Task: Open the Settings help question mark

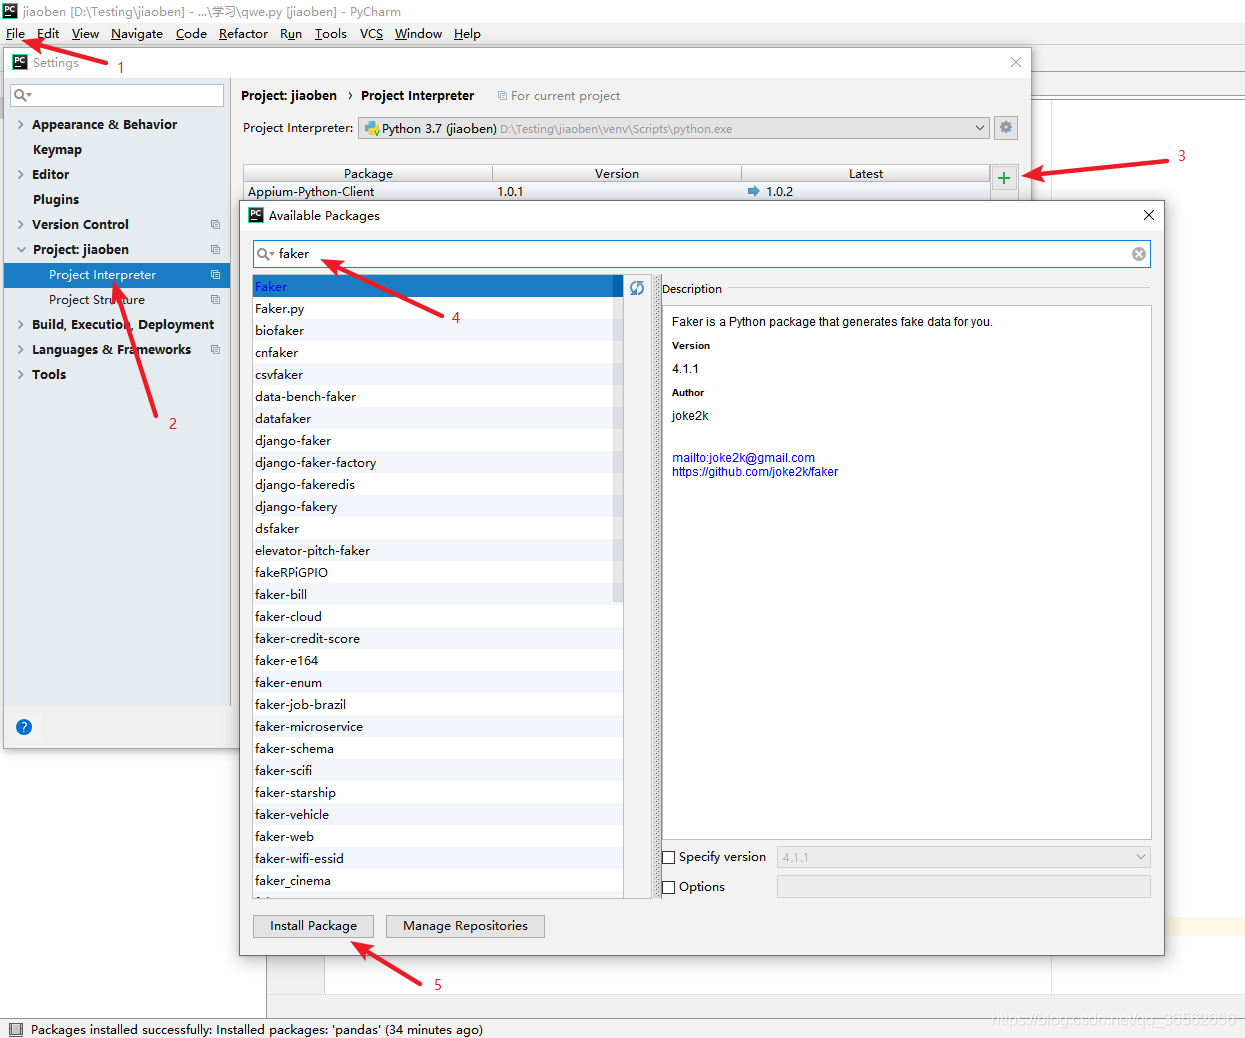Action: click(24, 727)
